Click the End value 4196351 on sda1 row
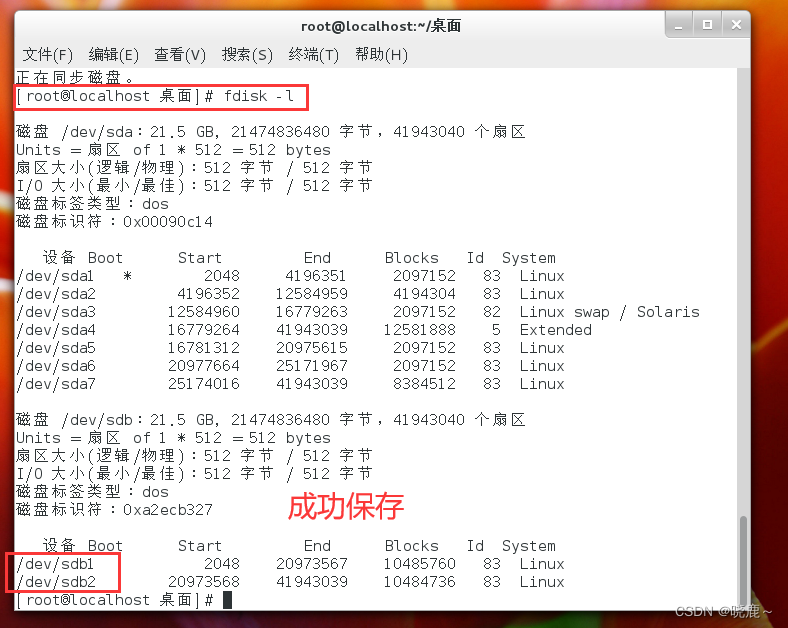Image resolution: width=788 pixels, height=628 pixels. tap(316, 276)
